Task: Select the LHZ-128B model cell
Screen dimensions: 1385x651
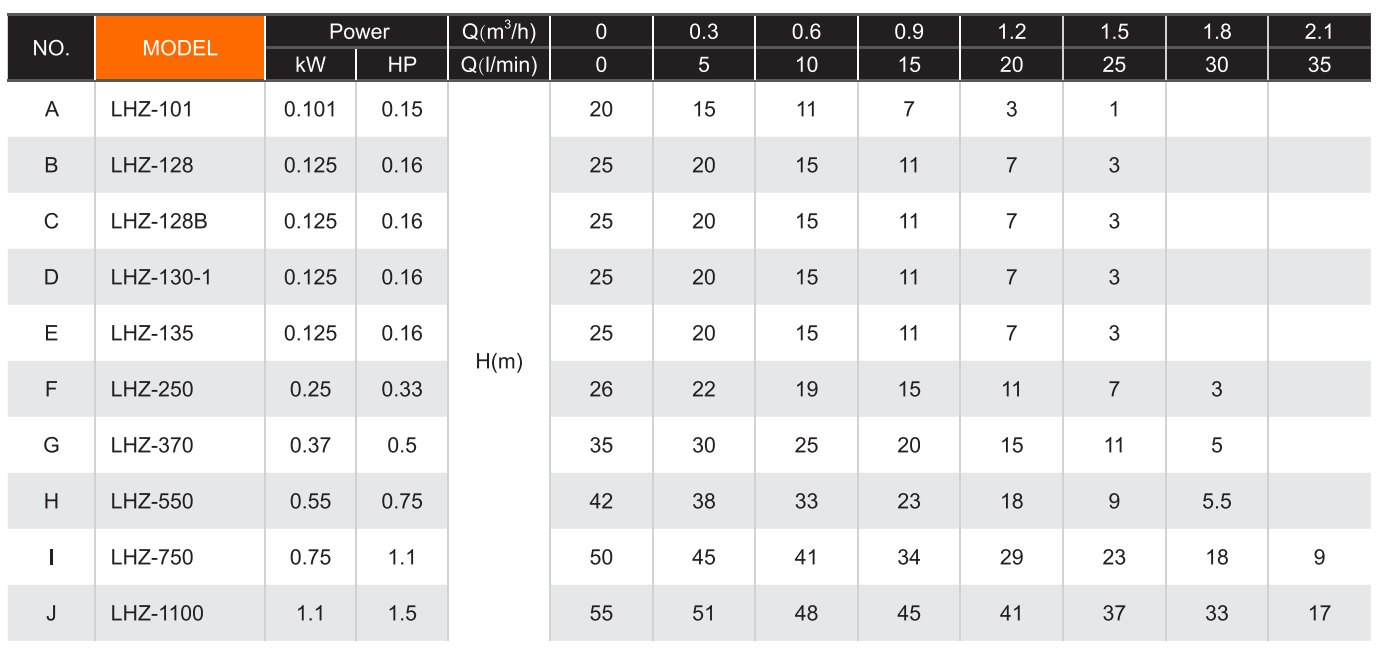Action: tap(159, 221)
